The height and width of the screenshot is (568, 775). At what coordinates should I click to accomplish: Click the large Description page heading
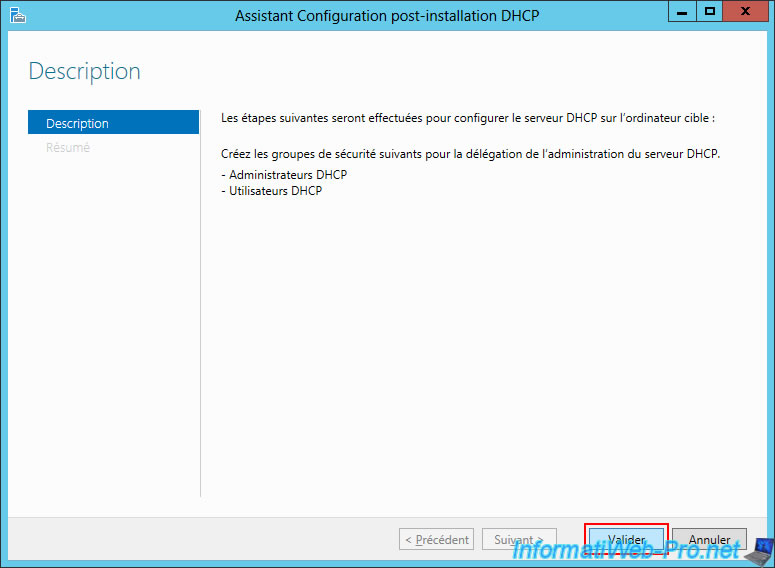pos(84,72)
